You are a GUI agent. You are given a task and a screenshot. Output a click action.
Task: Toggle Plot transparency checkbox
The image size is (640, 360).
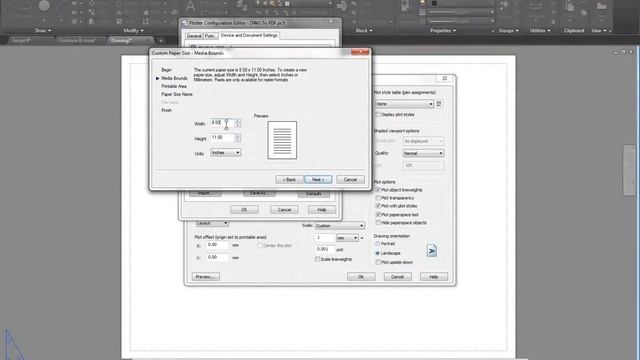tap(378, 198)
